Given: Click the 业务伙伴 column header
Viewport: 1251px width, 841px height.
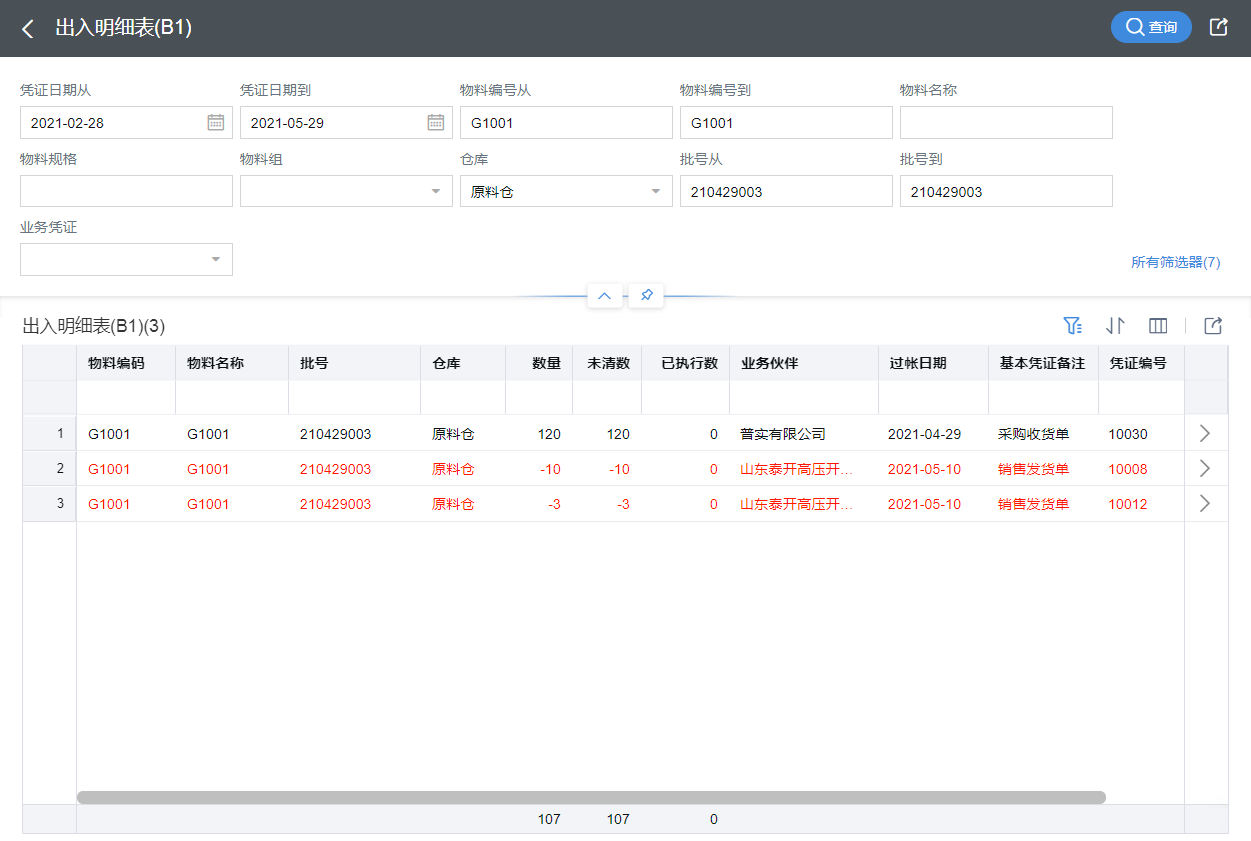Looking at the screenshot, I should tap(804, 363).
